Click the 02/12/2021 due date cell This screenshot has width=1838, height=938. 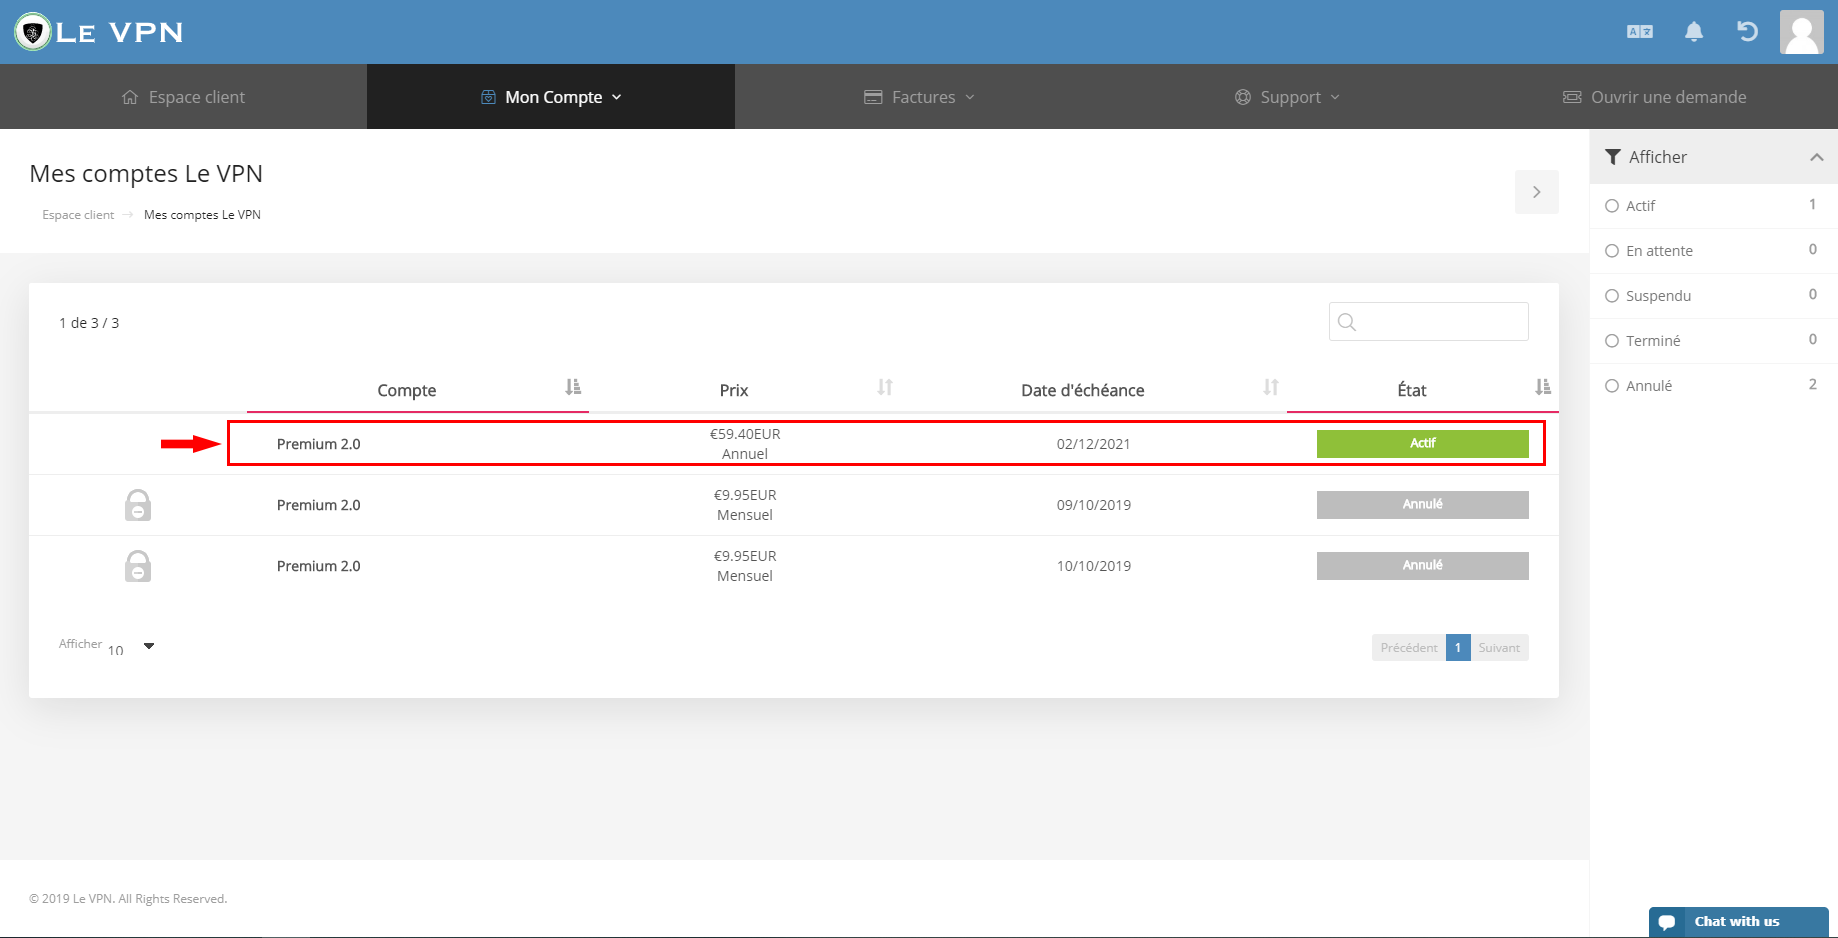tap(1093, 444)
